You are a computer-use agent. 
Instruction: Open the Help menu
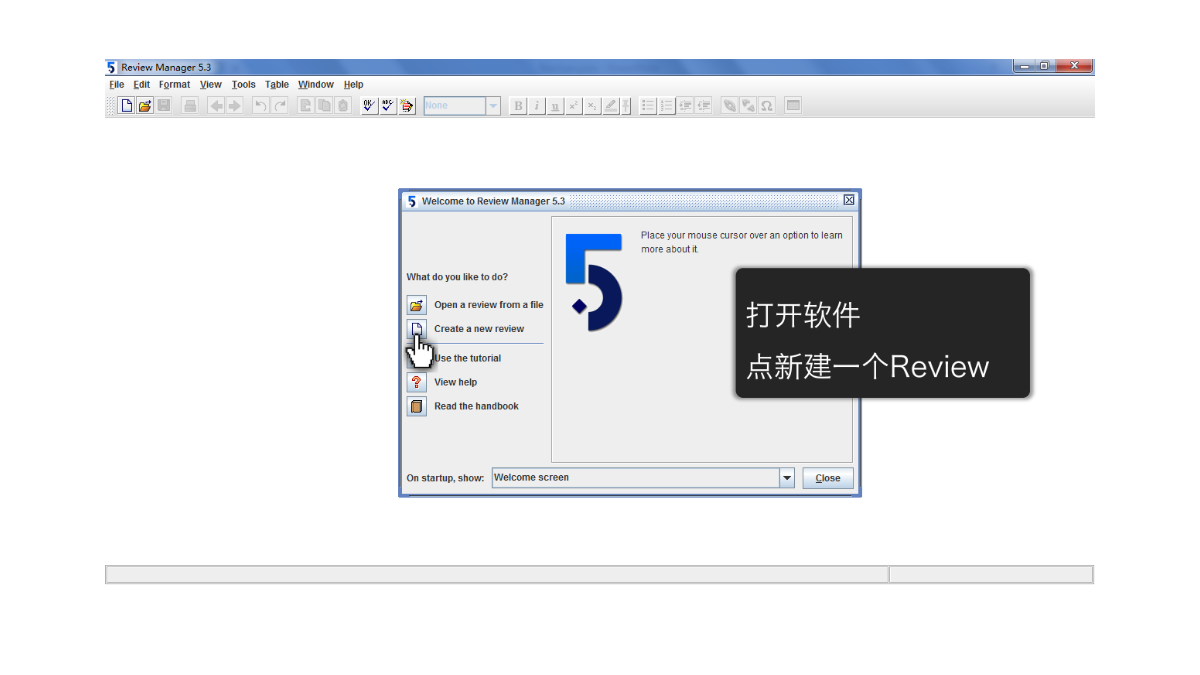[x=354, y=85]
